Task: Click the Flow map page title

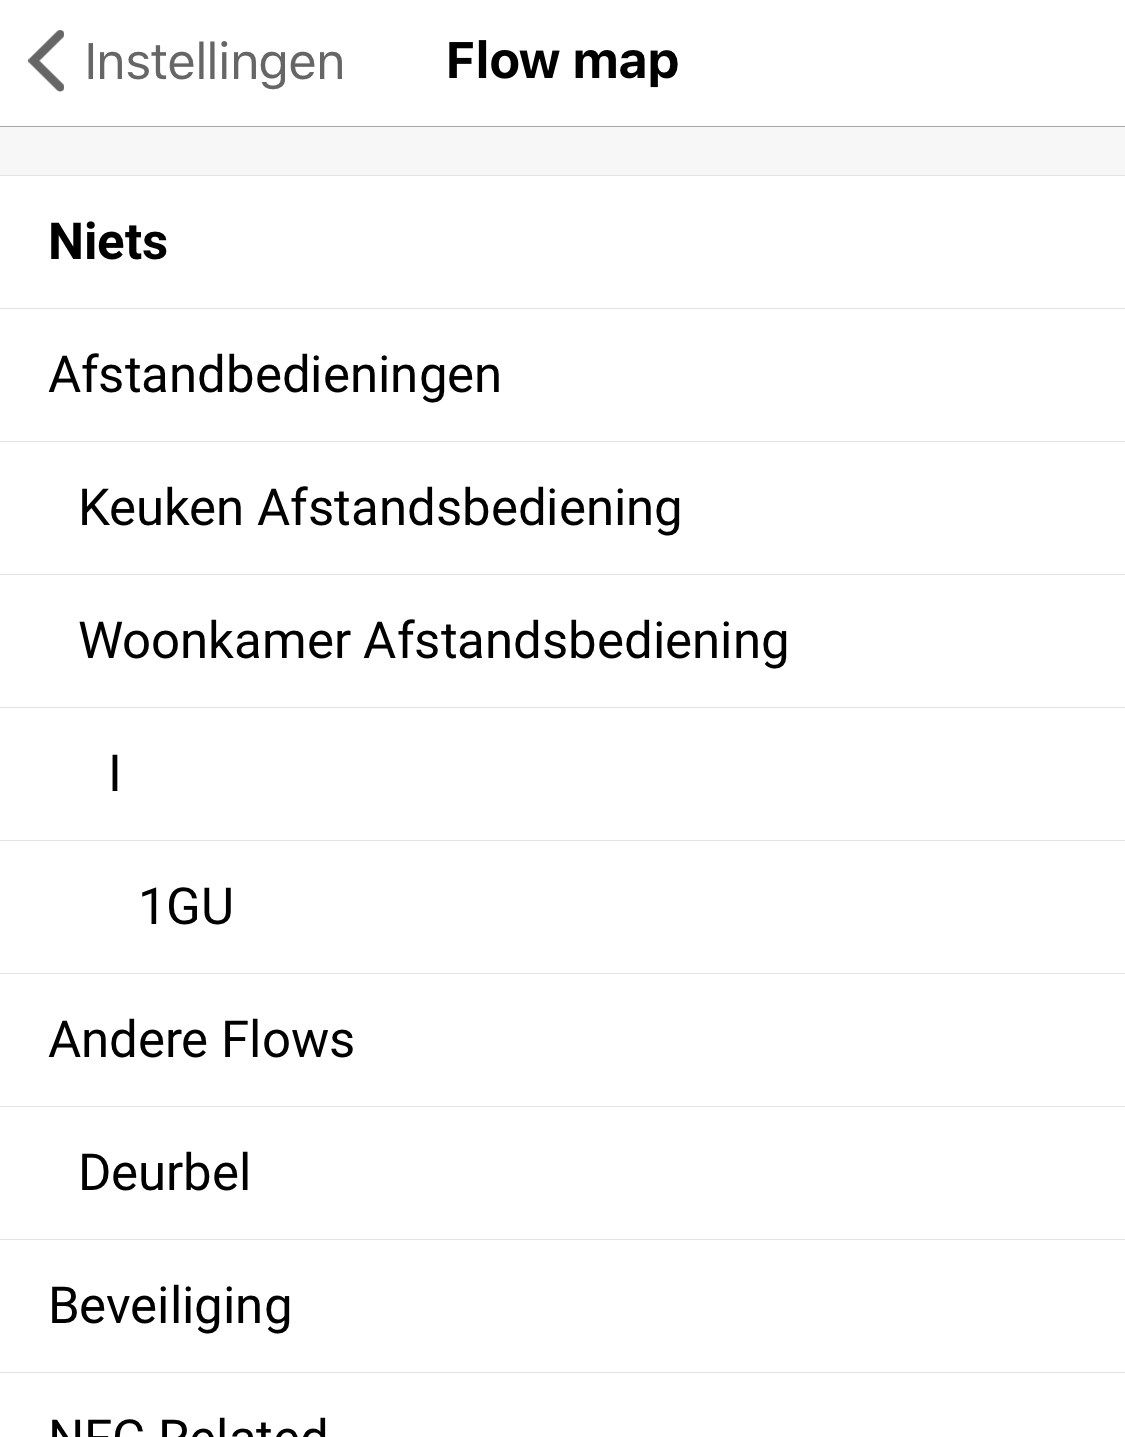Action: (x=562, y=61)
